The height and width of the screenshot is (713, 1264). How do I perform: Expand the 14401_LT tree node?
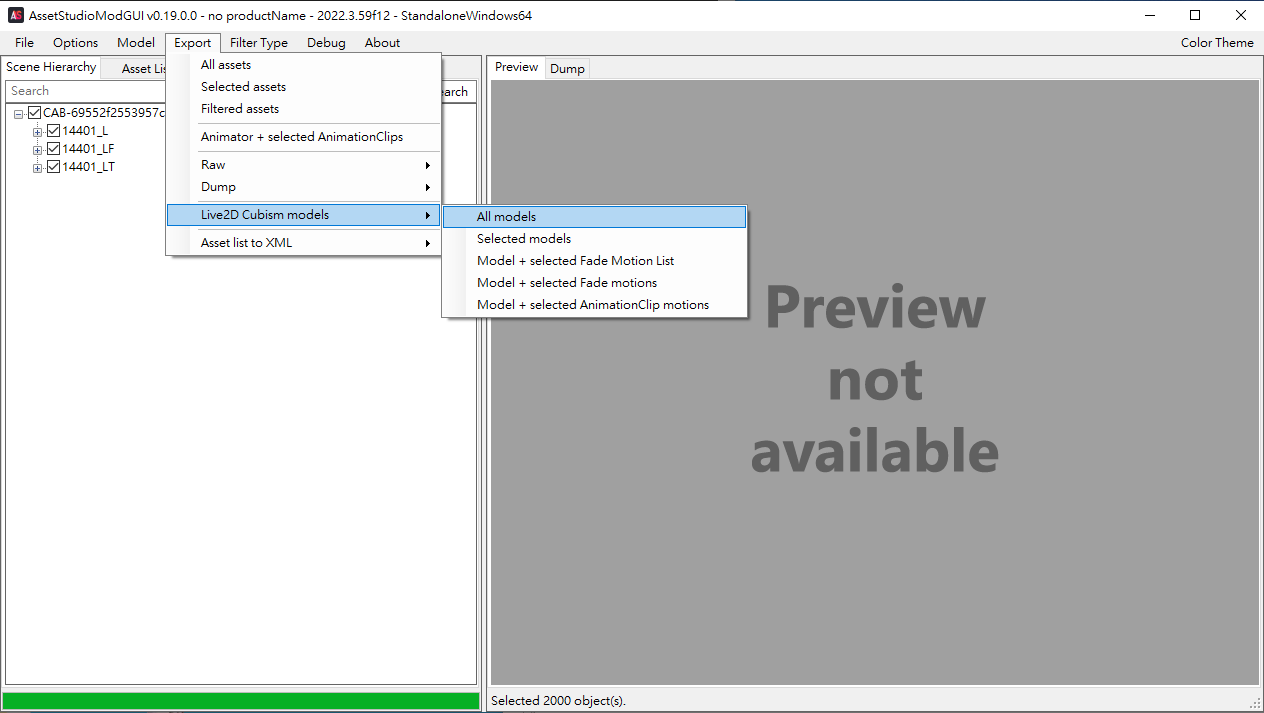coord(38,168)
